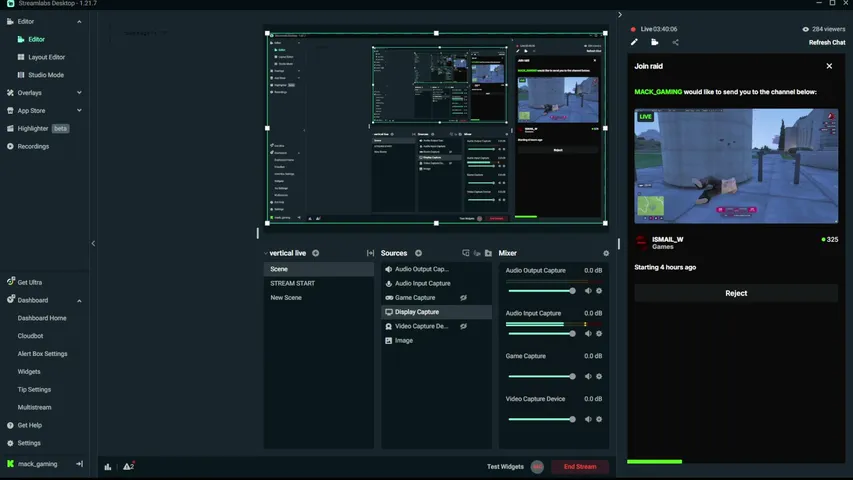Open Highlighter beta page
This screenshot has width=853, height=480.
pos(37,128)
